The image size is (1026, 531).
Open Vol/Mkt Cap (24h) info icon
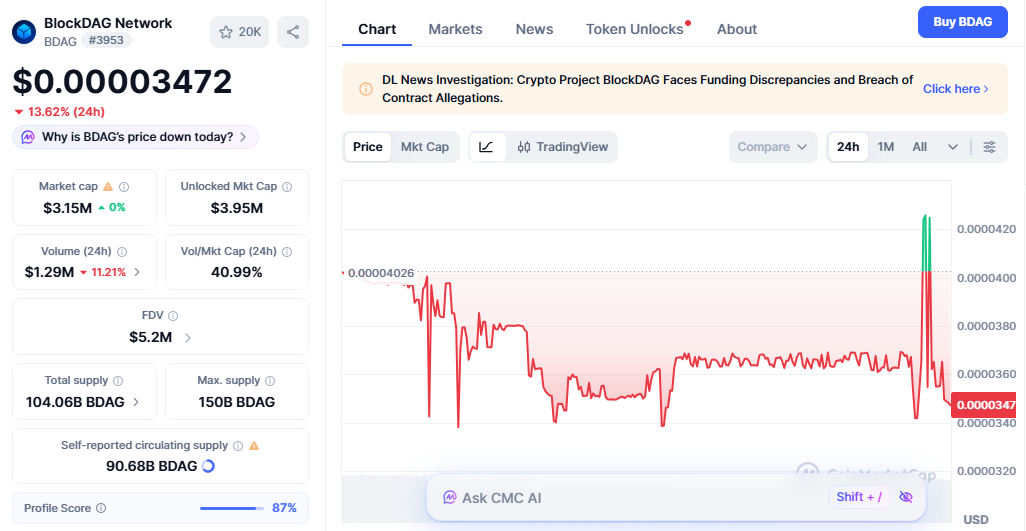(x=287, y=252)
